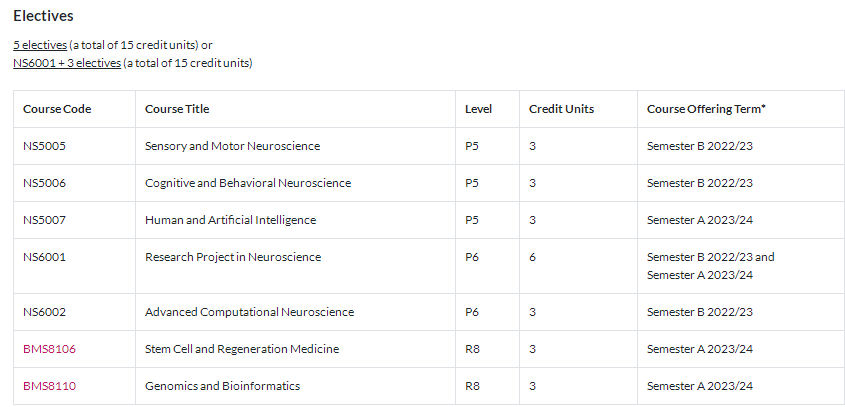Open the BMS8110 course link

pyautogui.click(x=49, y=386)
